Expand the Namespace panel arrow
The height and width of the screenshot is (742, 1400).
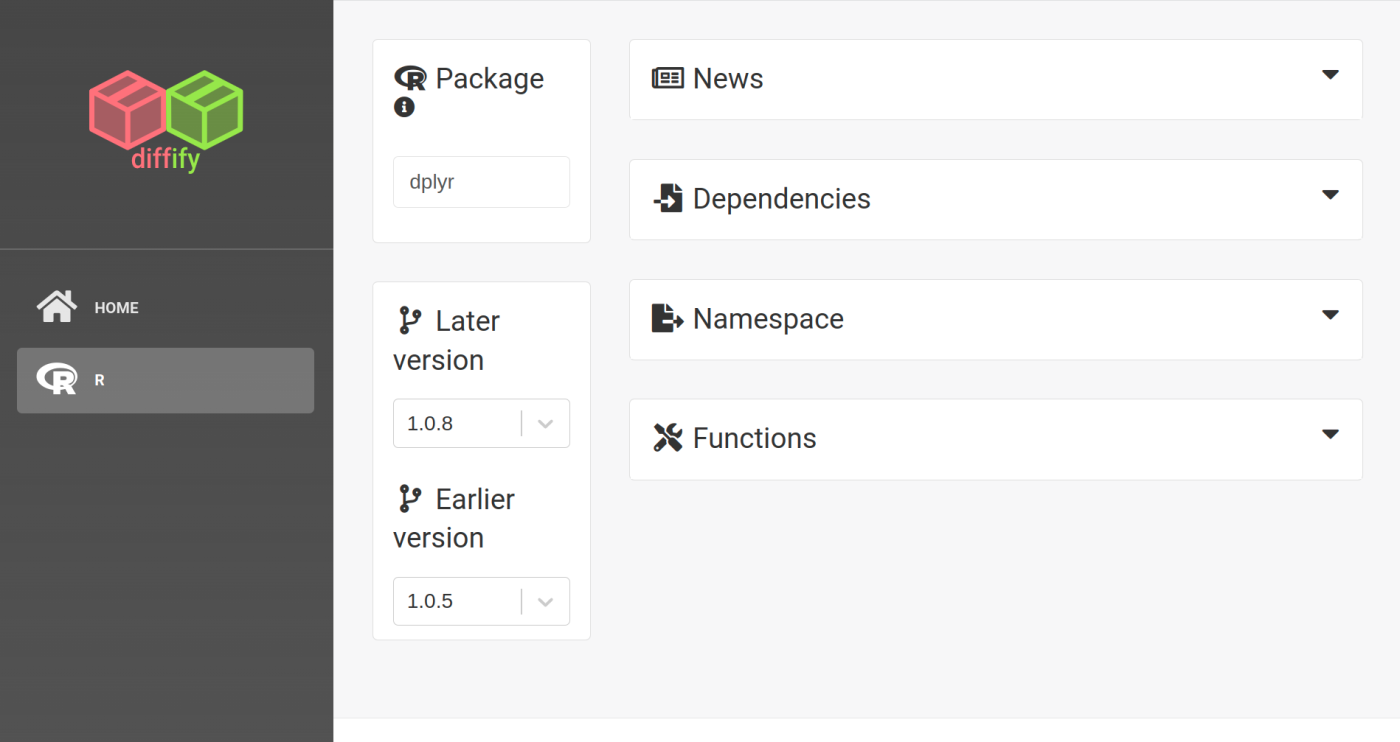pos(1330,315)
